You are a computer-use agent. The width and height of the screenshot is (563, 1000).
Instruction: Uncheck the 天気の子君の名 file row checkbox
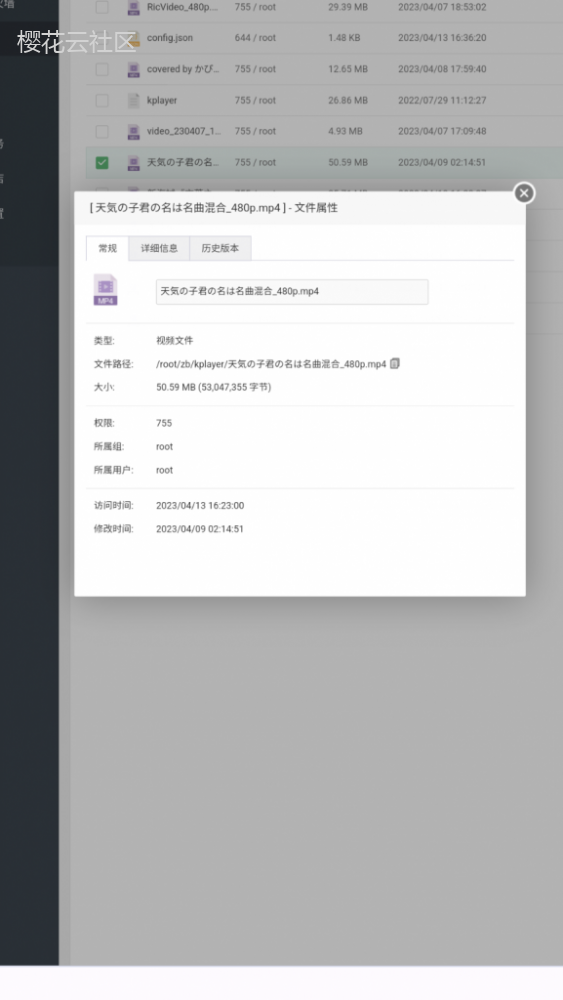[x=102, y=163]
